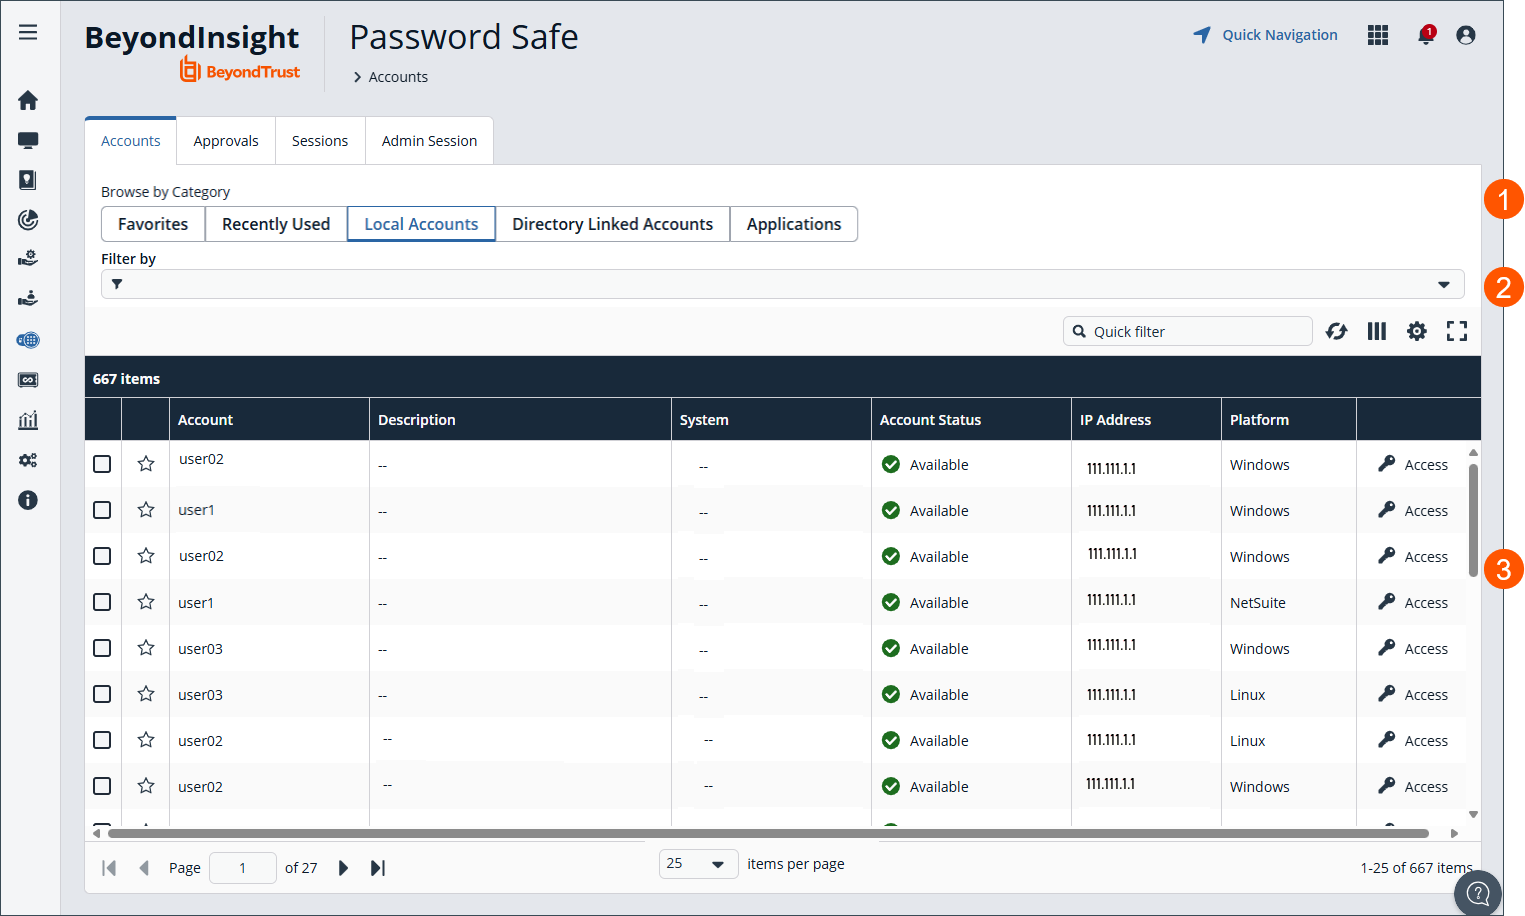This screenshot has width=1525, height=916.
Task: Select checkbox for user03 Linux row
Action: pyautogui.click(x=102, y=694)
